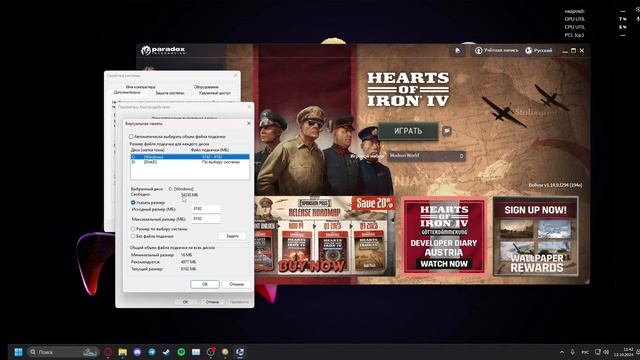The height and width of the screenshot is (360, 640).
Task: Open the Windows Start menu
Action: [18, 352]
